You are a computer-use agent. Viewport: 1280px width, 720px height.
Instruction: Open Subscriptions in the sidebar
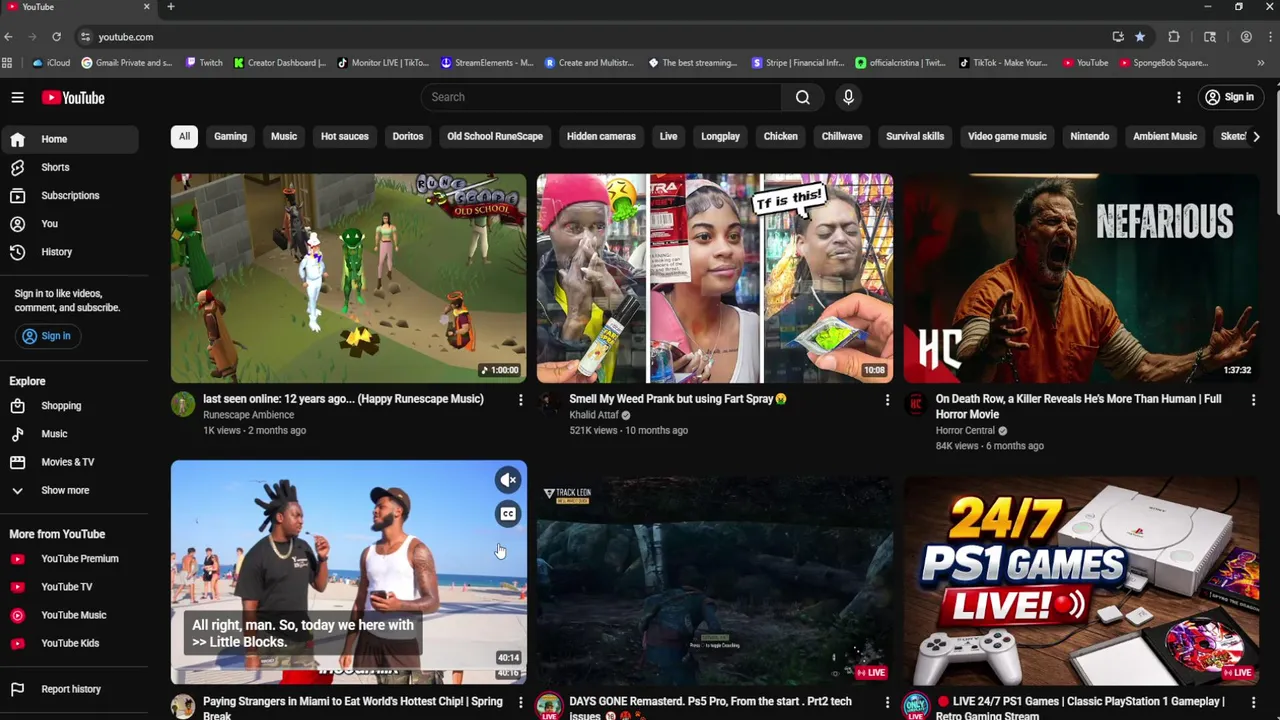coord(69,195)
